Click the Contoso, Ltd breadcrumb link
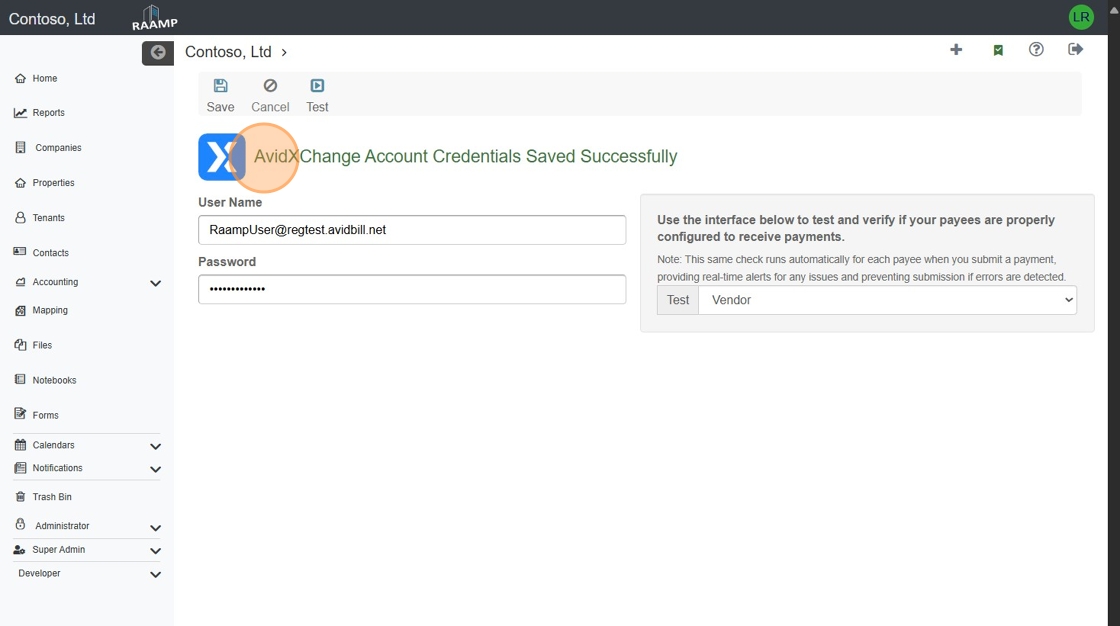 pos(228,52)
